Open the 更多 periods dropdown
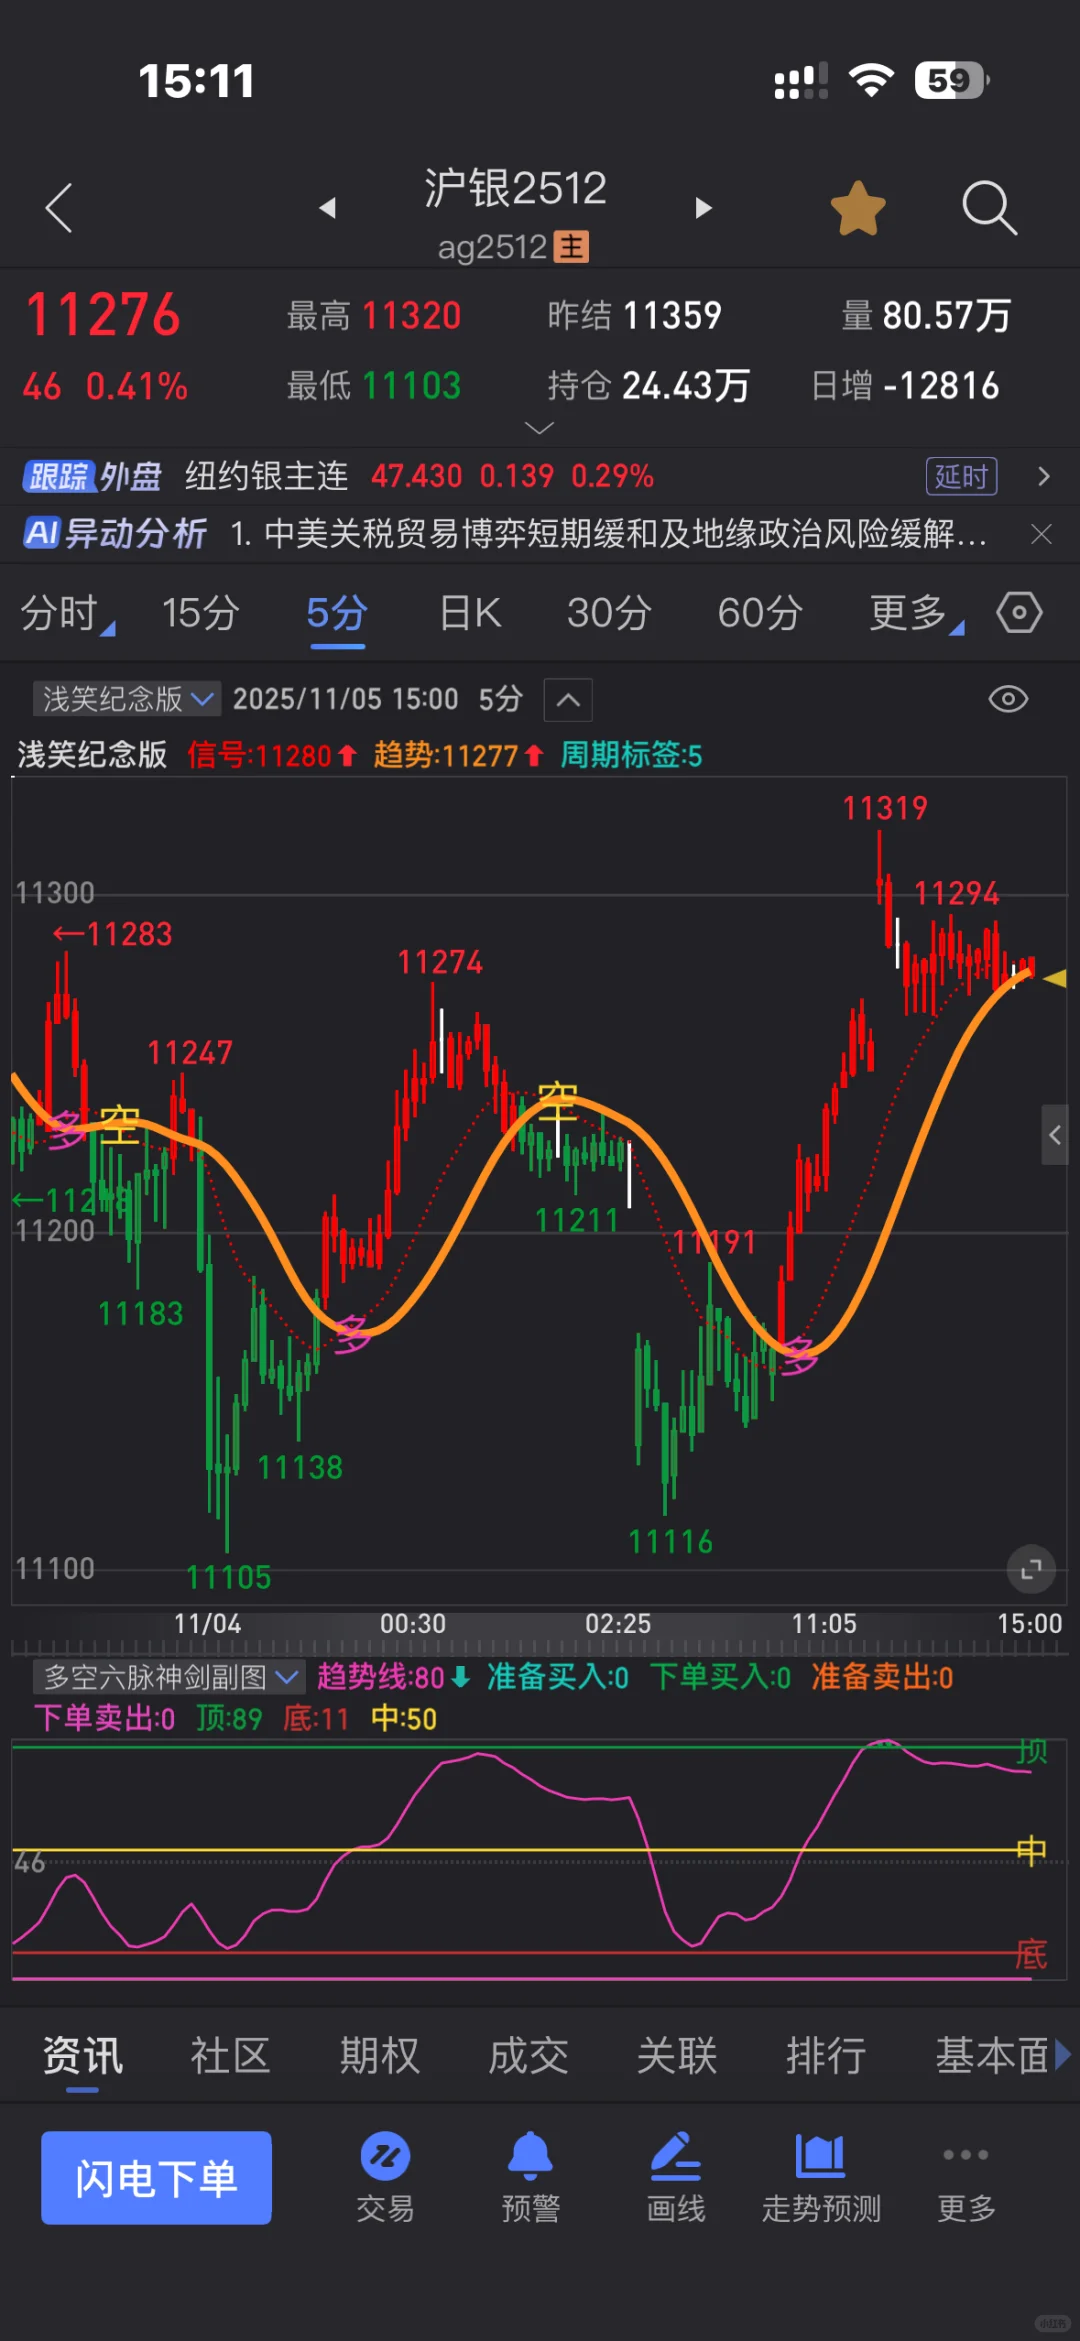Image resolution: width=1080 pixels, height=2341 pixels. point(915,613)
